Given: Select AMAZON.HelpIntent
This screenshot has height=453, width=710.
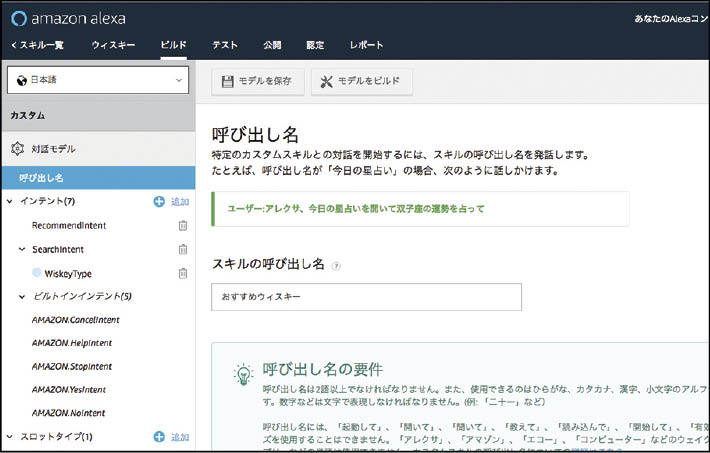Looking at the screenshot, I should 72,343.
